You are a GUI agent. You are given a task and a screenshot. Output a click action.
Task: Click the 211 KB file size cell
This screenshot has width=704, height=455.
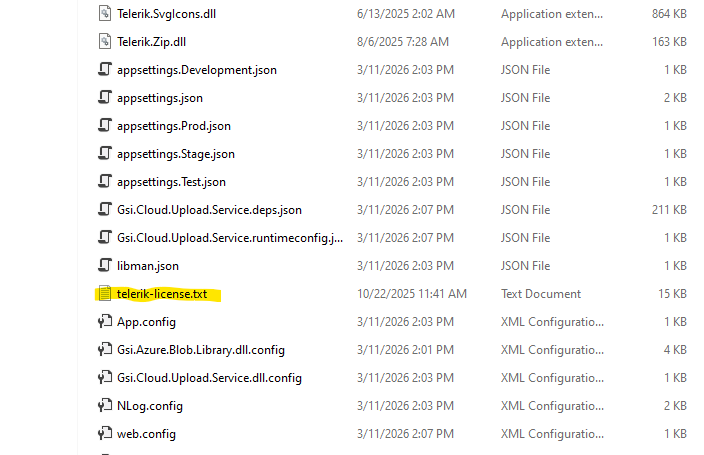(668, 210)
